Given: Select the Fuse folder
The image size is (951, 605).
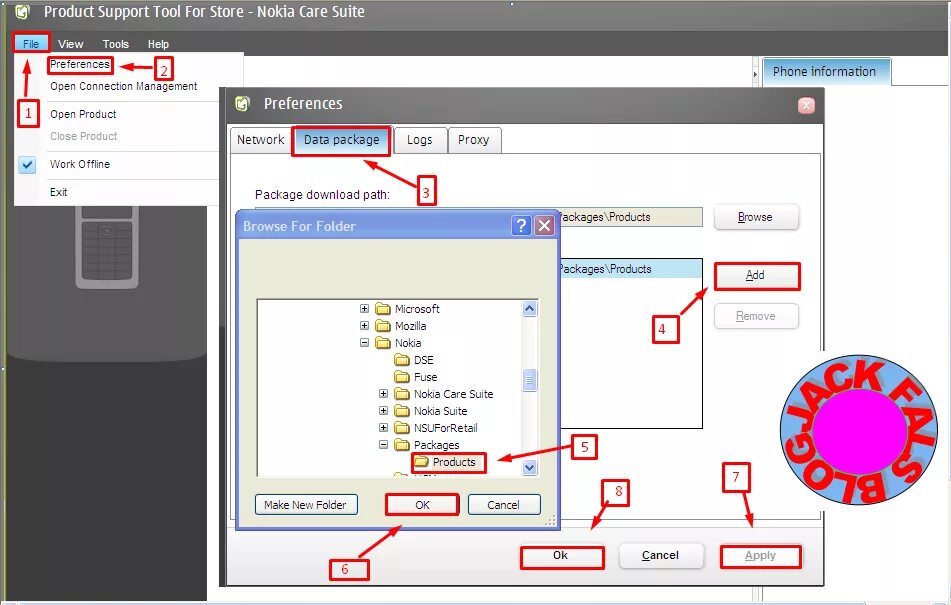Looking at the screenshot, I should [x=415, y=376].
